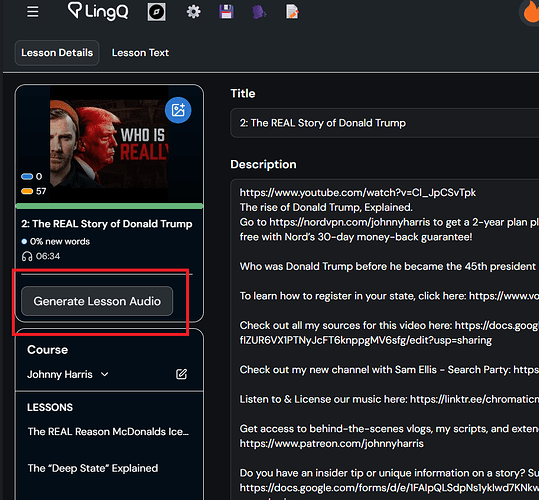The image size is (539, 500).
Task: Click the LingQ logo
Action: tap(98, 11)
